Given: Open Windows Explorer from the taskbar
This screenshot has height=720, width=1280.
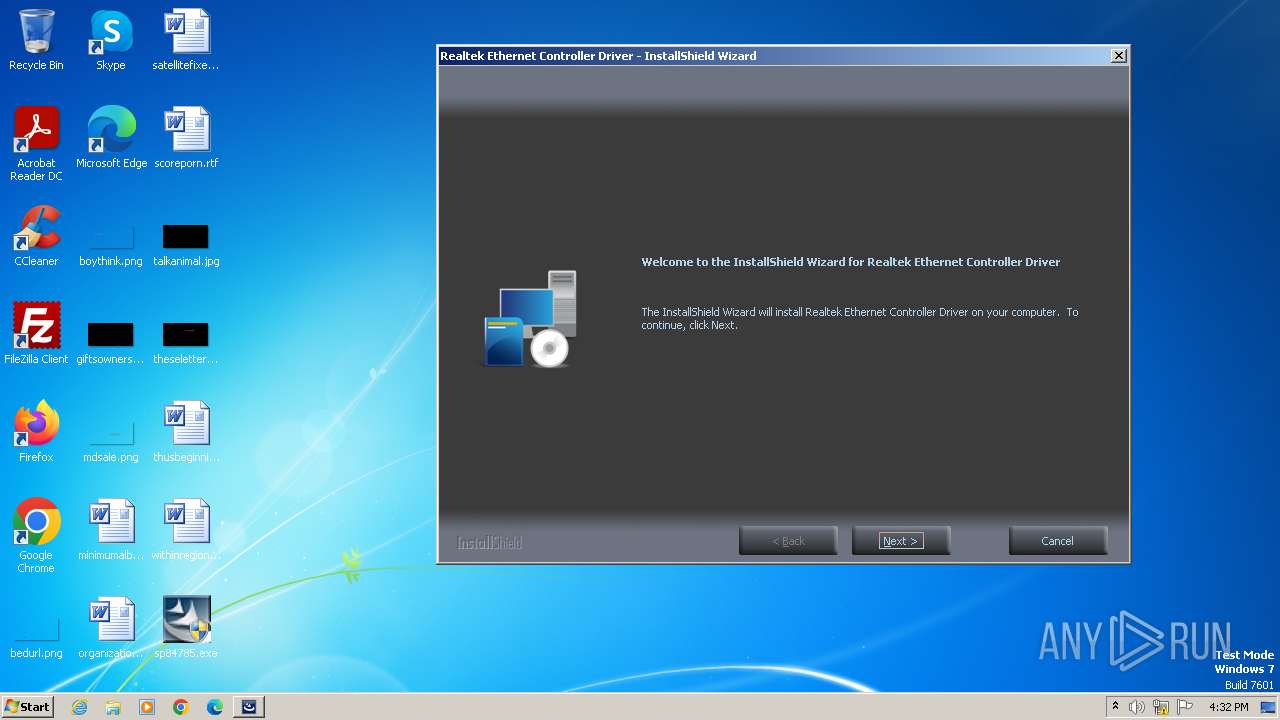Looking at the screenshot, I should click(113, 707).
